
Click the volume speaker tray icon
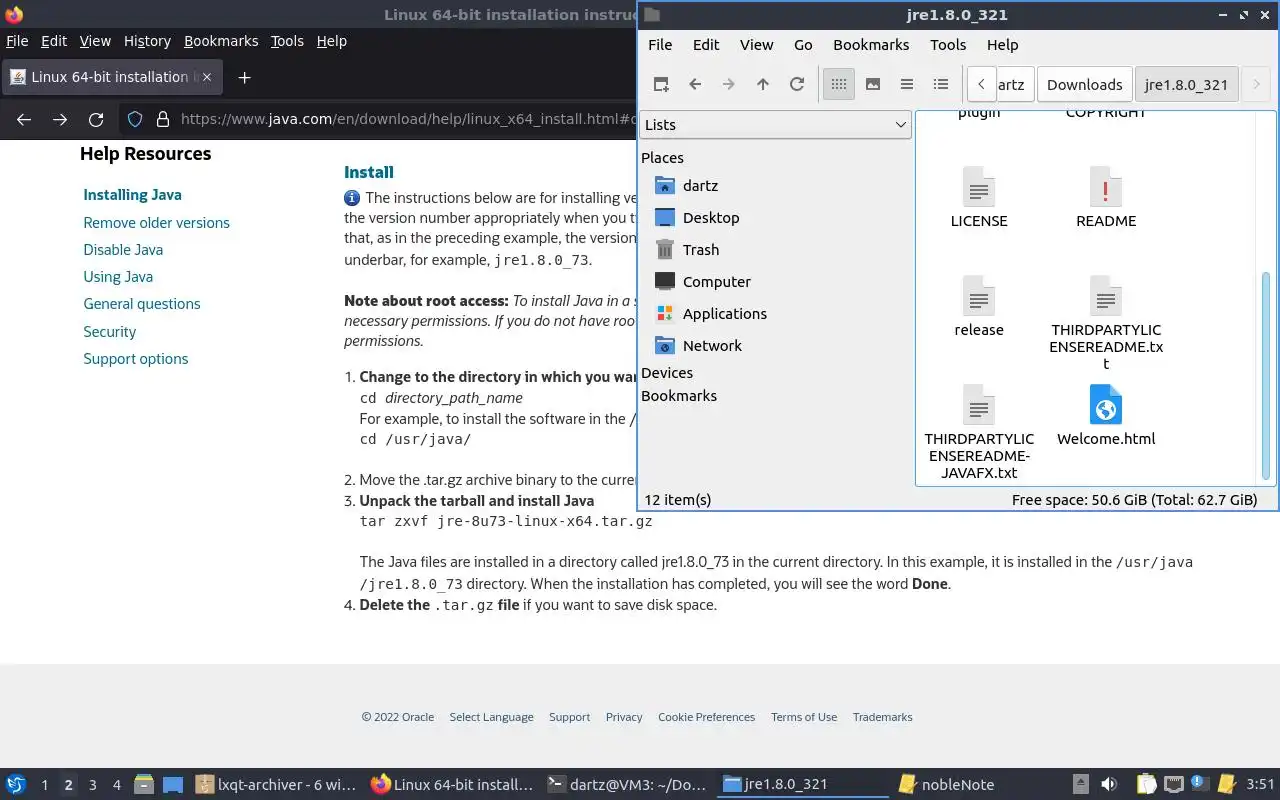pyautogui.click(x=1109, y=785)
